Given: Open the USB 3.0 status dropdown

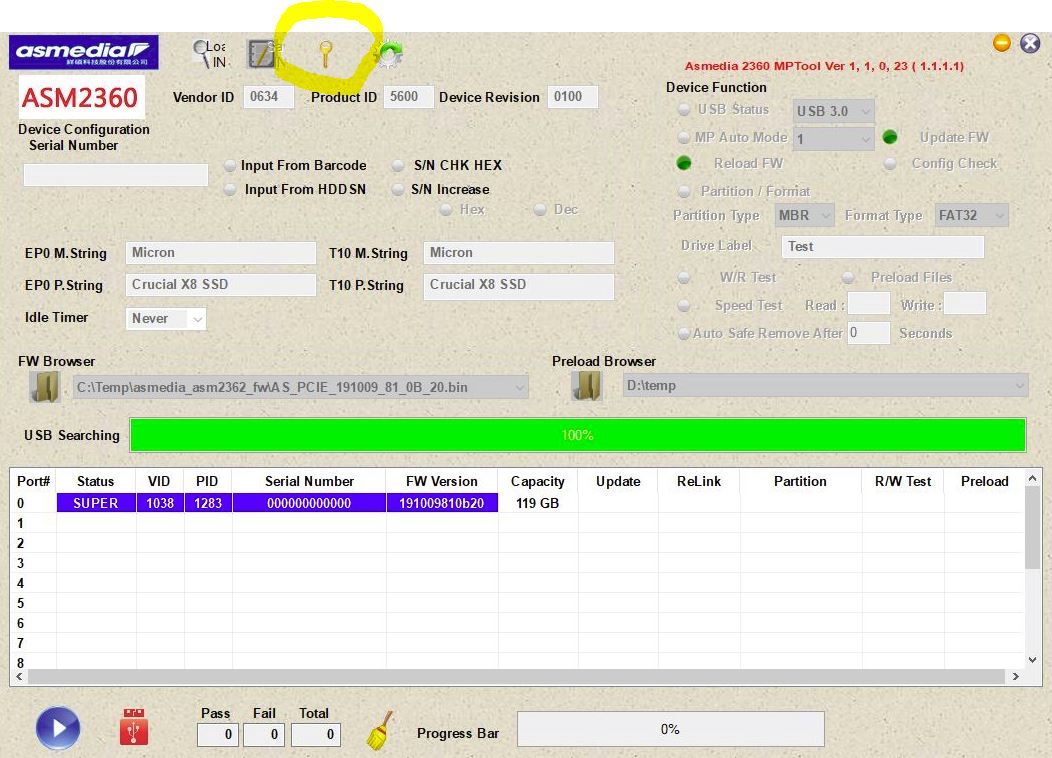Looking at the screenshot, I should pos(833,111).
